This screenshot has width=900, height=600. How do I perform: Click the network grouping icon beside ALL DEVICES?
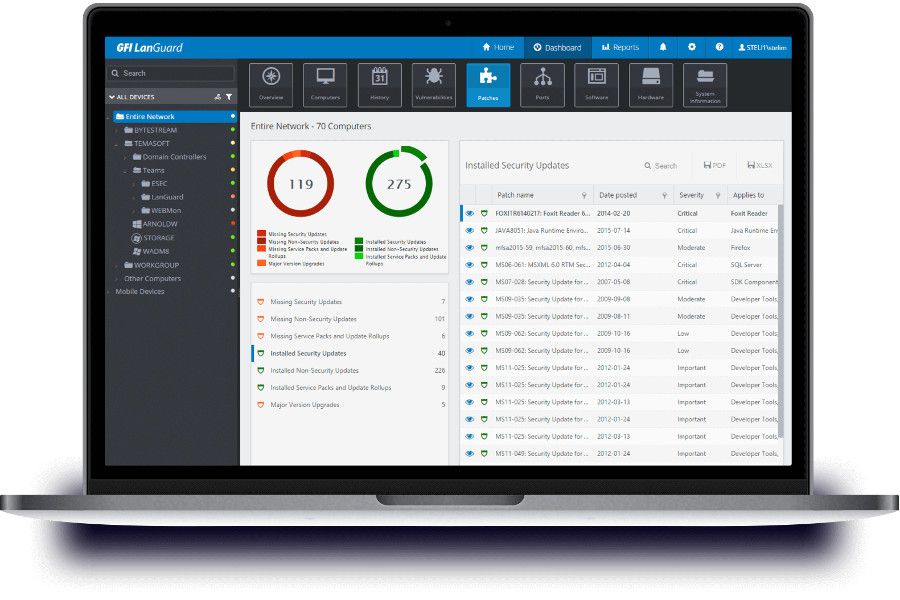218,97
